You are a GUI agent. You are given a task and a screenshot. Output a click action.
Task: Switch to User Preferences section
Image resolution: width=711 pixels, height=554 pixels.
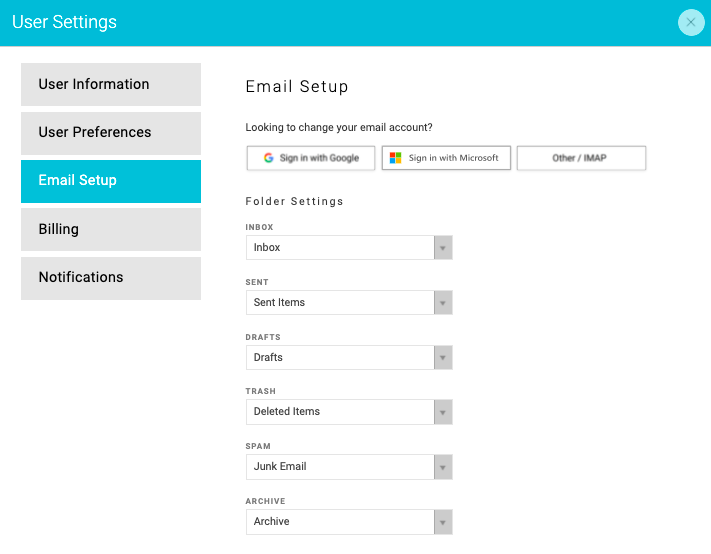pyautogui.click(x=111, y=133)
